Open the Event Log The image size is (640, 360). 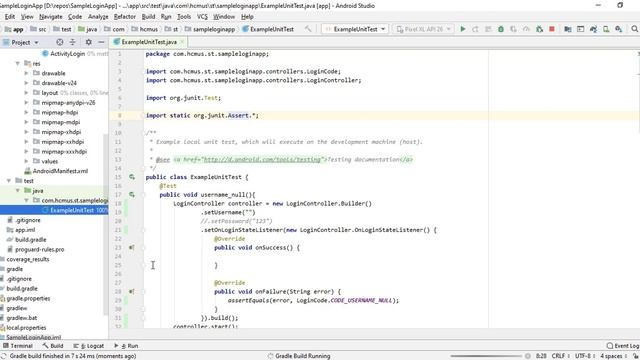(623, 346)
